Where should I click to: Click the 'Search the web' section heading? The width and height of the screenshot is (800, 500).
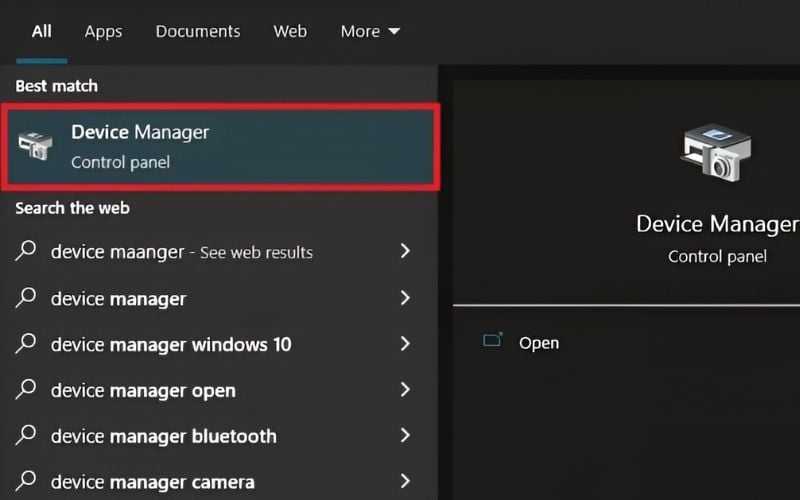72,208
